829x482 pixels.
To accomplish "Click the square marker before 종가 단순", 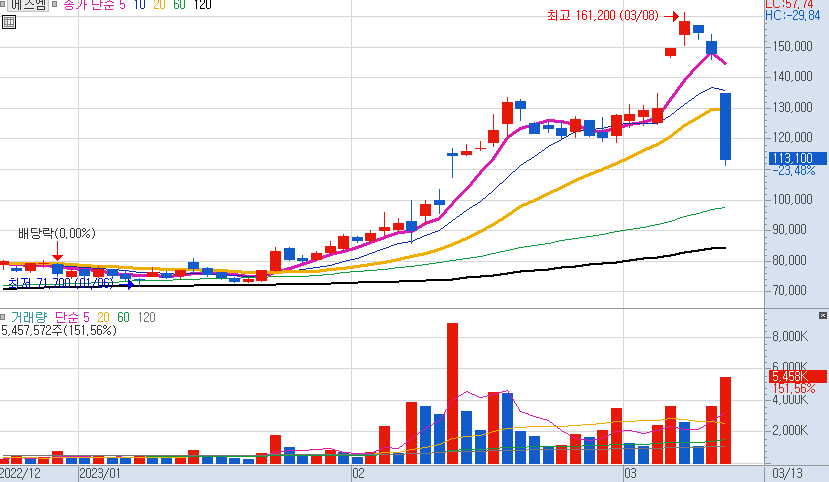I will (x=54, y=4).
